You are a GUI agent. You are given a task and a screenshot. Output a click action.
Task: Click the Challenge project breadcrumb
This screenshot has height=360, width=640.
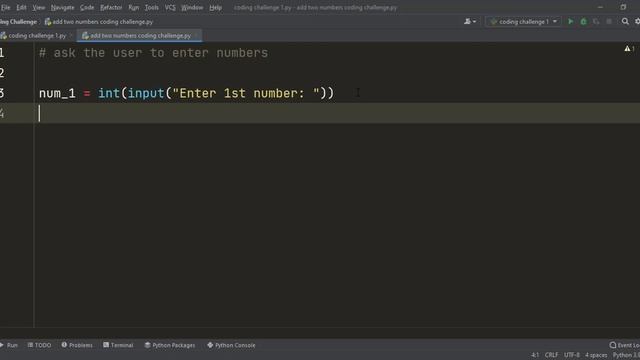(18, 22)
